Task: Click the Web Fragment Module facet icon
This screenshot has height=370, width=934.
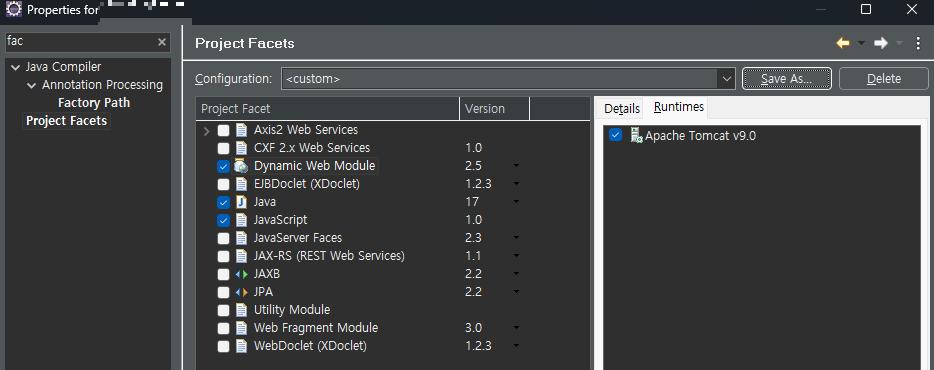Action: point(241,328)
